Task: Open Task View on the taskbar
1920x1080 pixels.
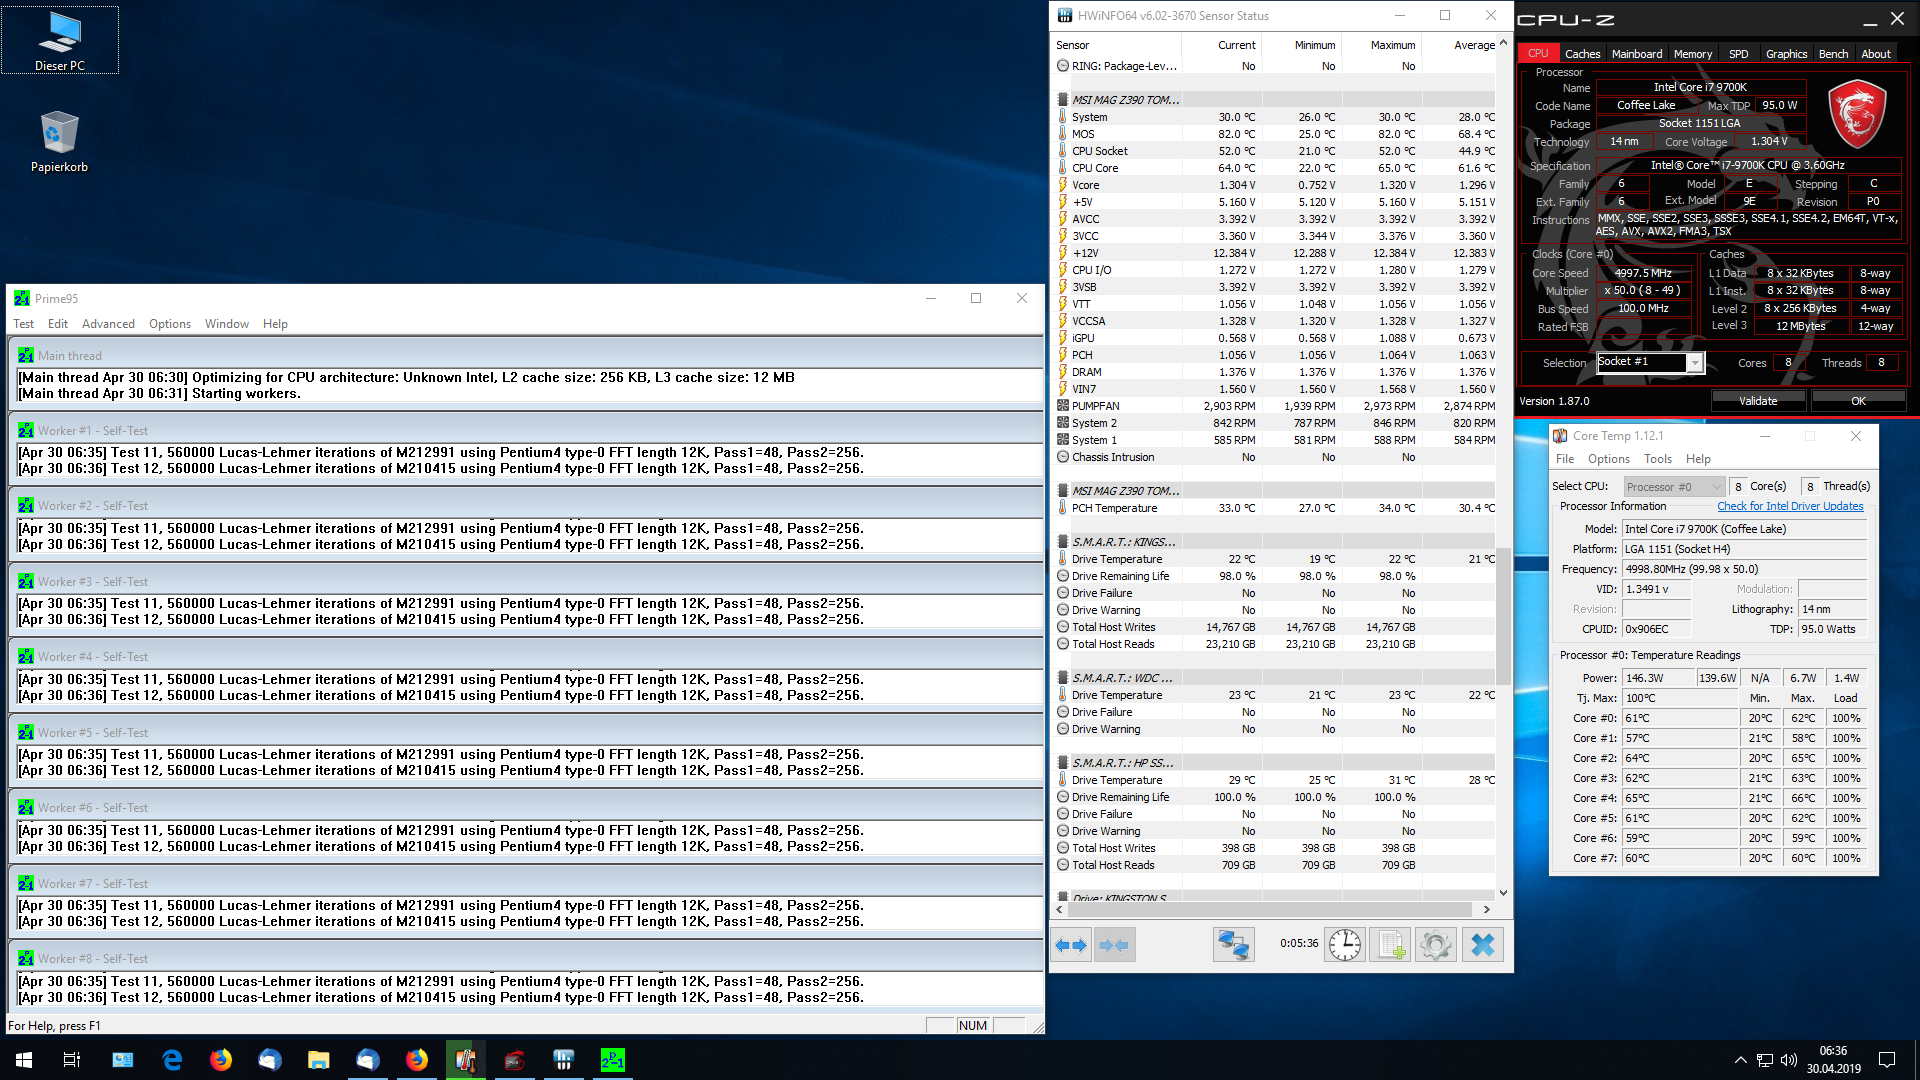Action: [x=72, y=1060]
